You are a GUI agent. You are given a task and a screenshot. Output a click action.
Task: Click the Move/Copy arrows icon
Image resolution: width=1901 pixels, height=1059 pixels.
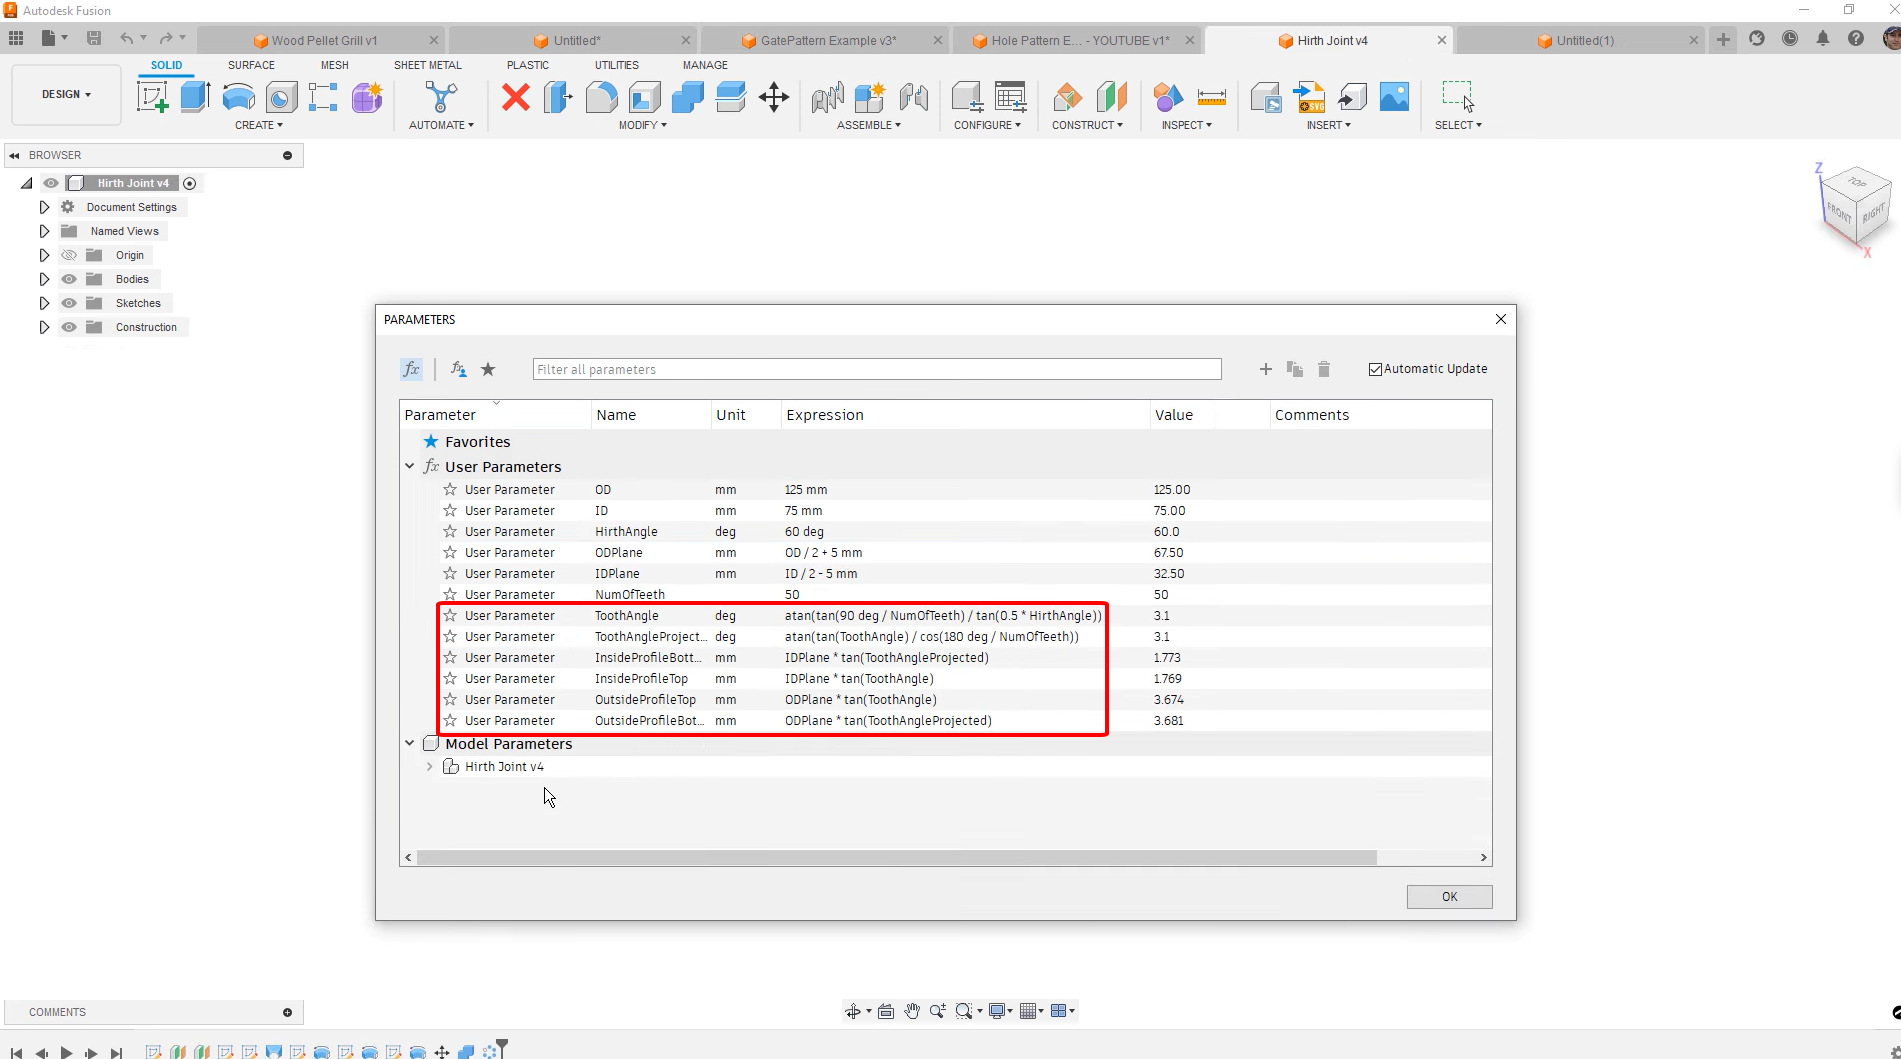pos(774,97)
